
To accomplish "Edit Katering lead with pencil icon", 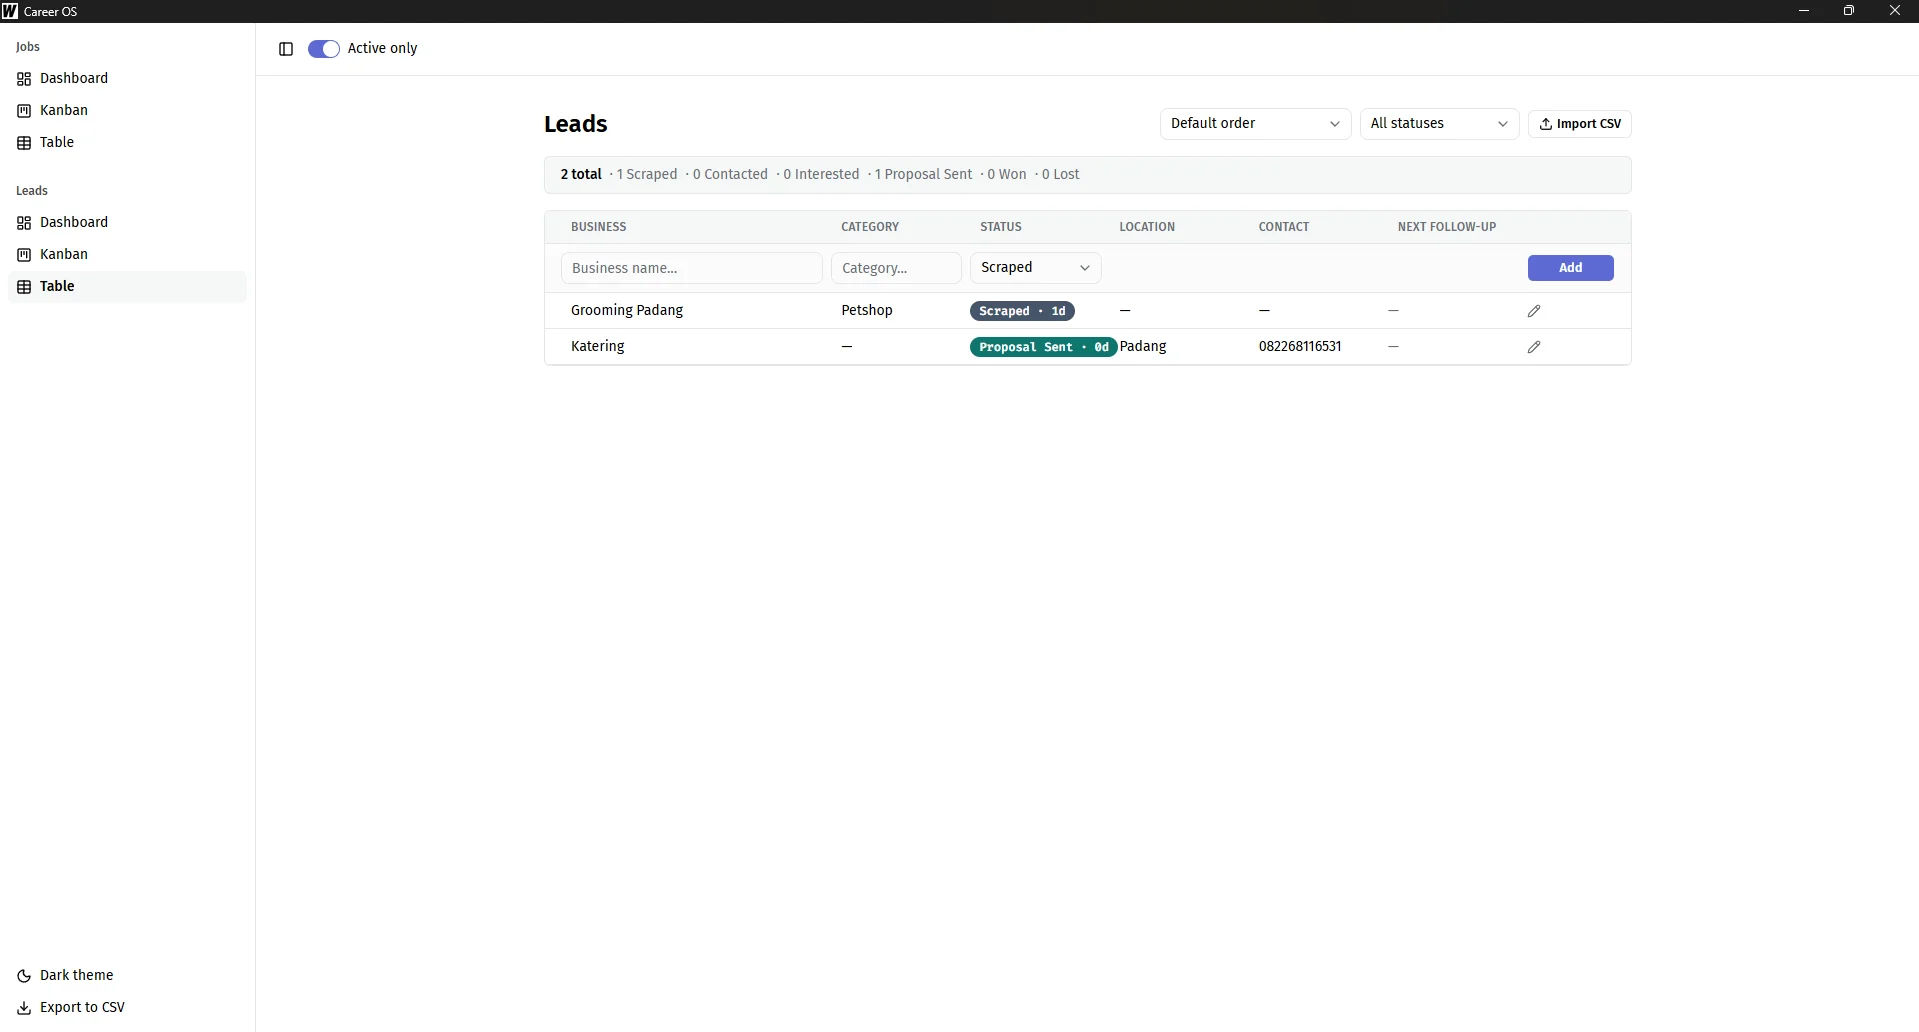I will click(x=1534, y=347).
